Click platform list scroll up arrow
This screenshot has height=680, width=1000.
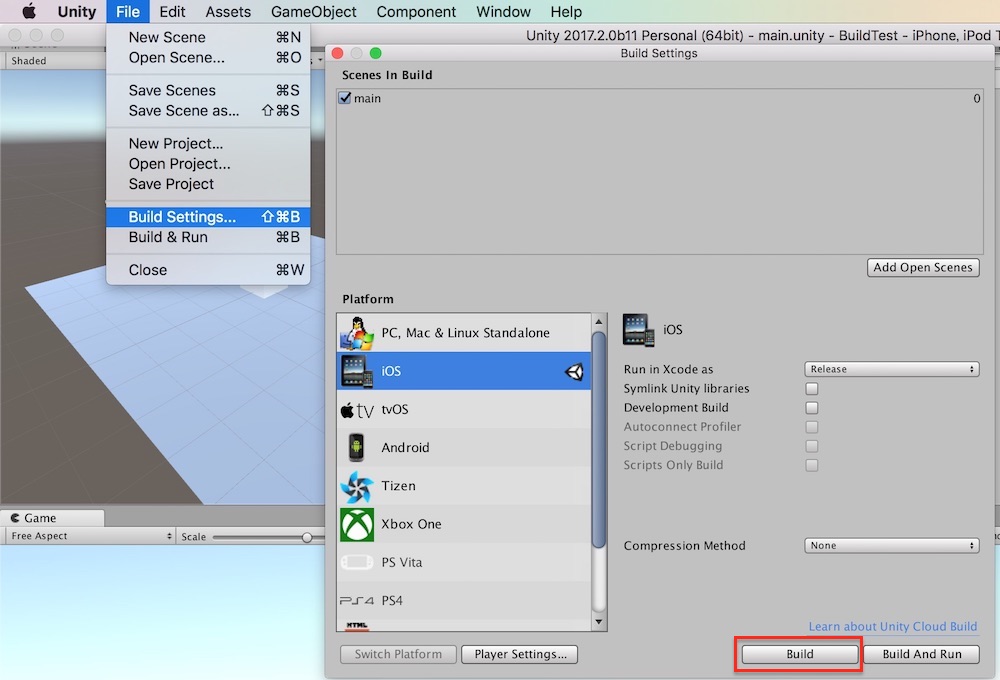598,321
